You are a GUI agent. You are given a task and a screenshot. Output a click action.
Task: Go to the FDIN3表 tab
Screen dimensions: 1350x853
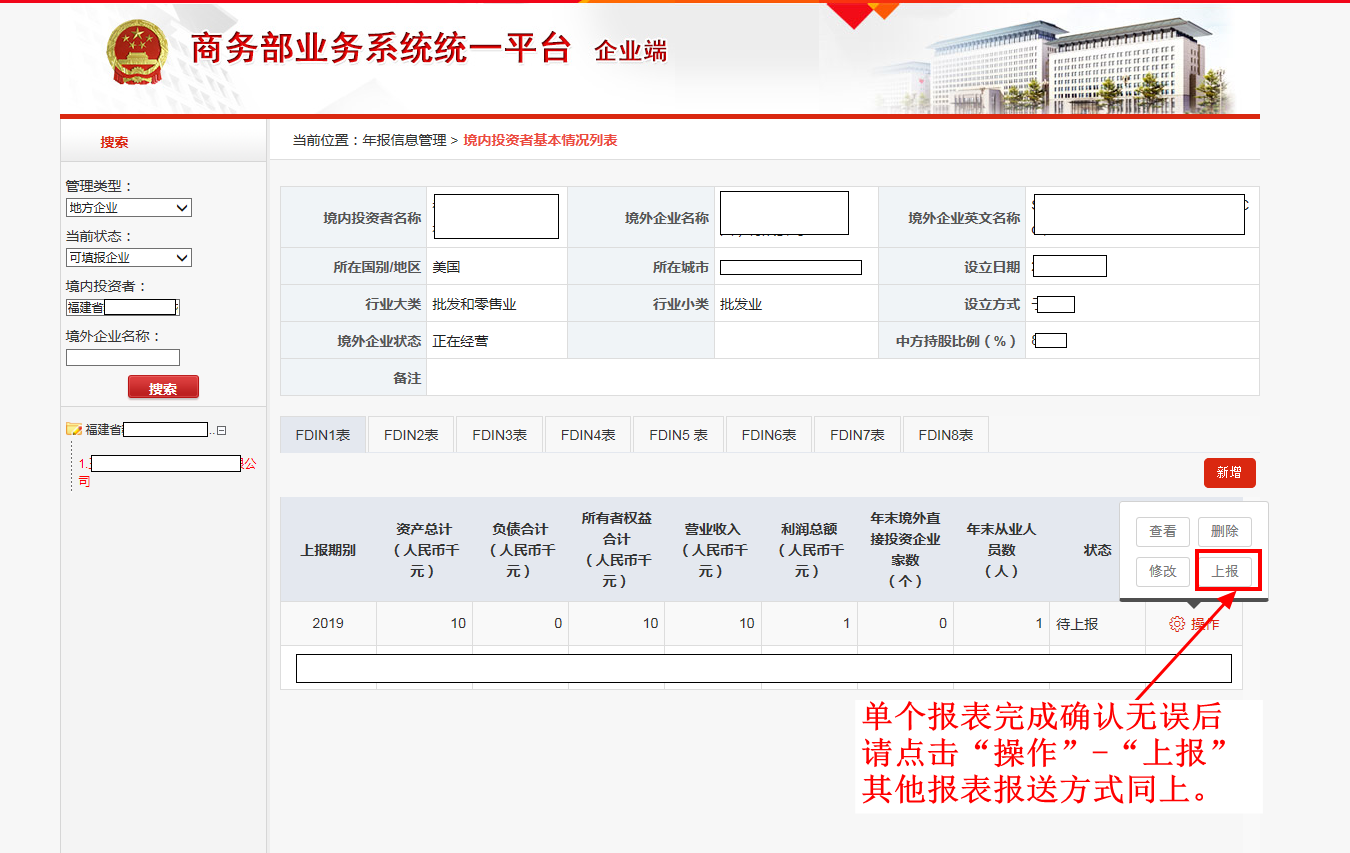pyautogui.click(x=499, y=435)
